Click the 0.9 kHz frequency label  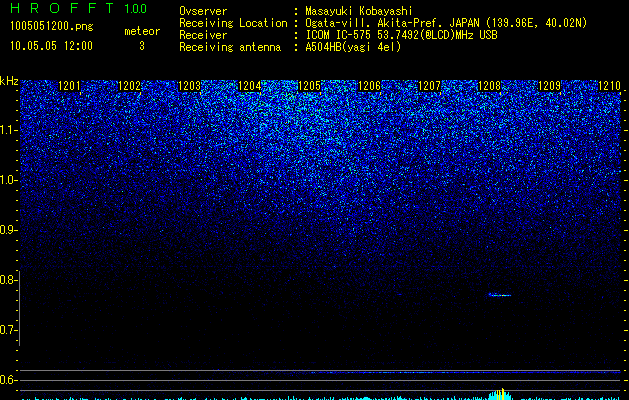coord(8,230)
